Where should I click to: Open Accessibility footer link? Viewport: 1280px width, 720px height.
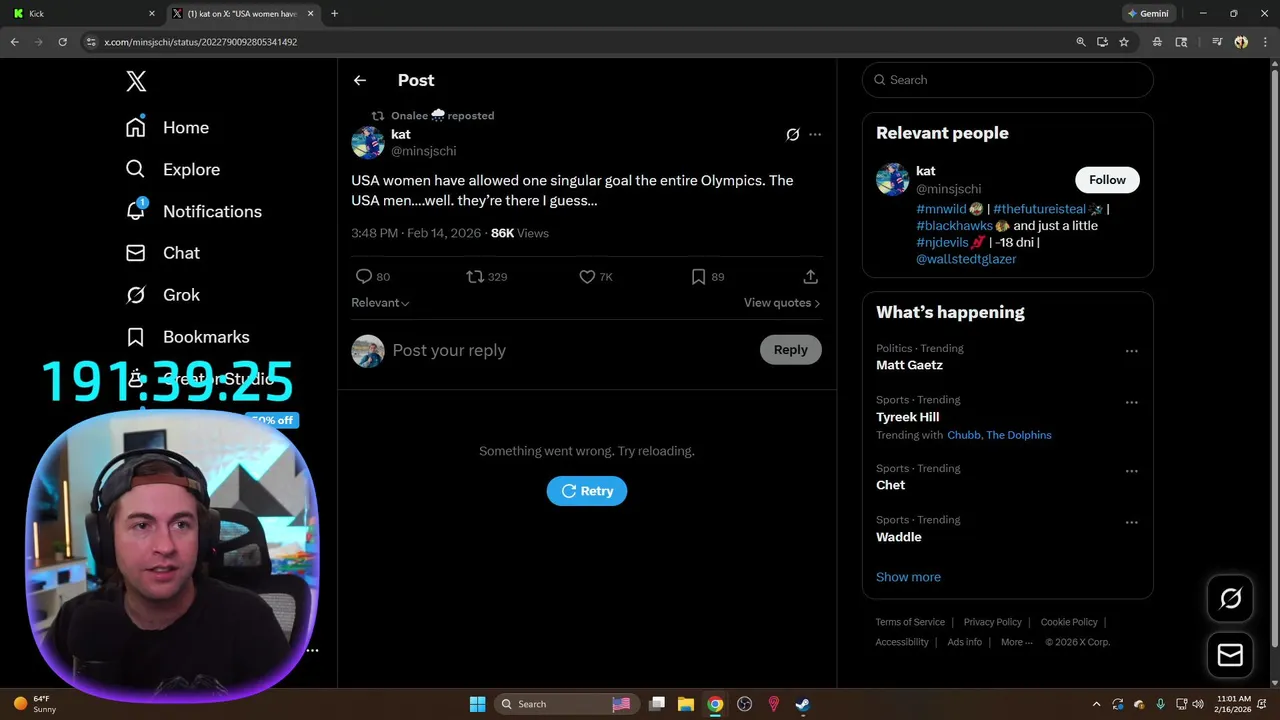click(902, 642)
